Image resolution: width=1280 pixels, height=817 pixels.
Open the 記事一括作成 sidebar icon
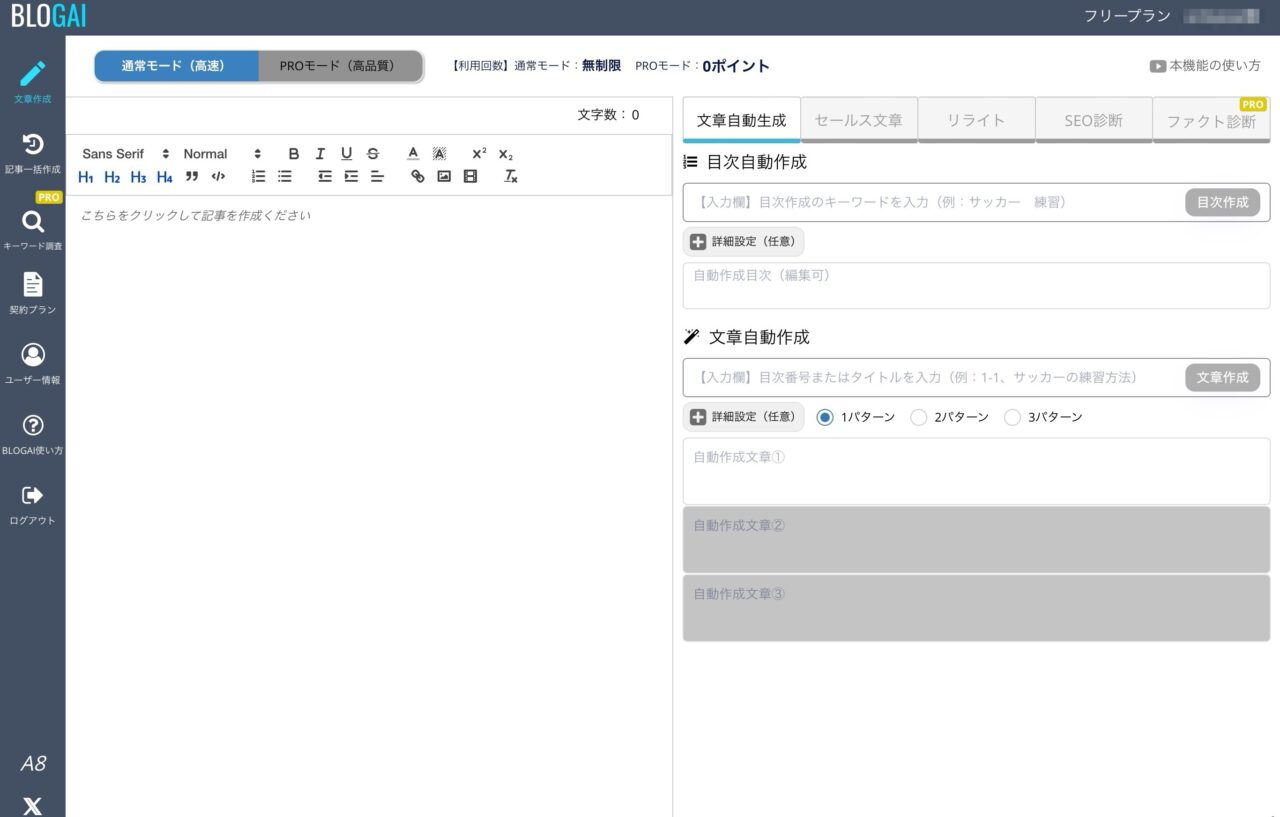click(33, 152)
